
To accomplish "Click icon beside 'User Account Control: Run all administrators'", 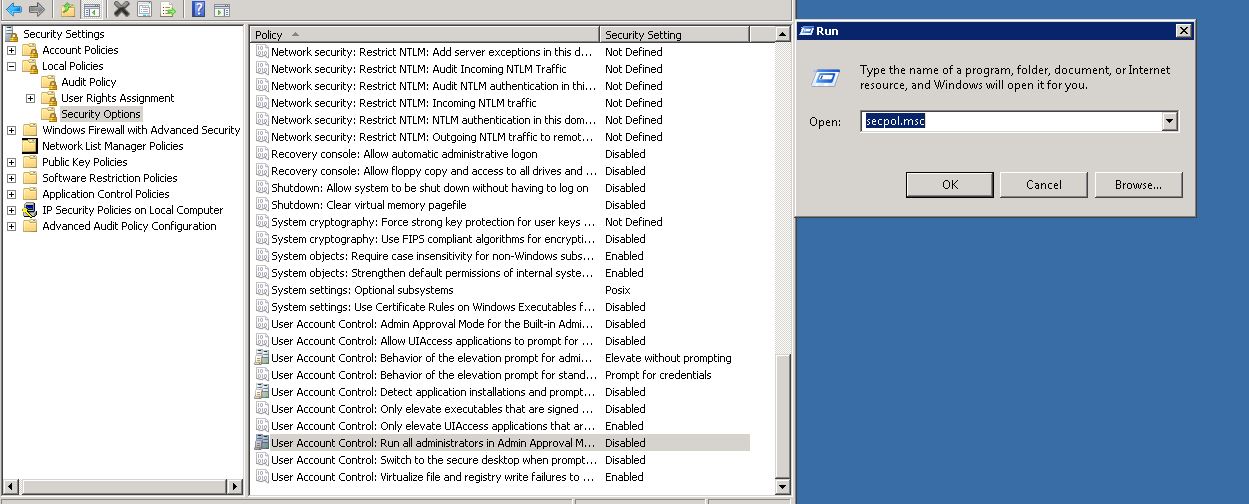I will (262, 443).
